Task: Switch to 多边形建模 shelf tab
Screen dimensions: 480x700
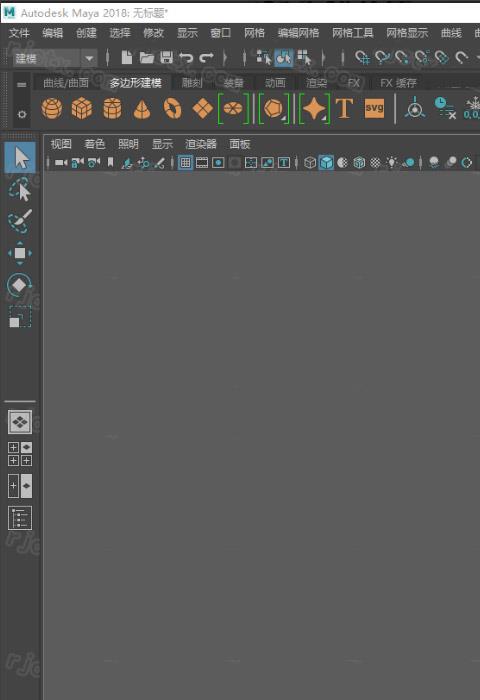Action: click(136, 83)
